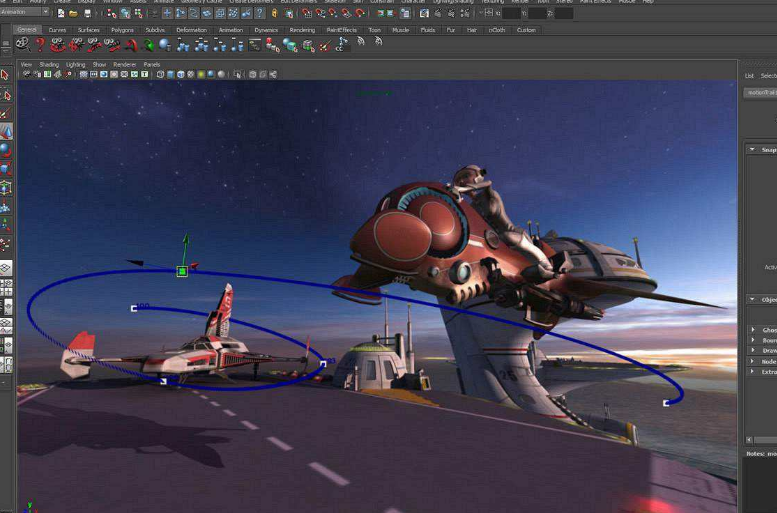Expand the Node Behavior section

click(x=753, y=361)
